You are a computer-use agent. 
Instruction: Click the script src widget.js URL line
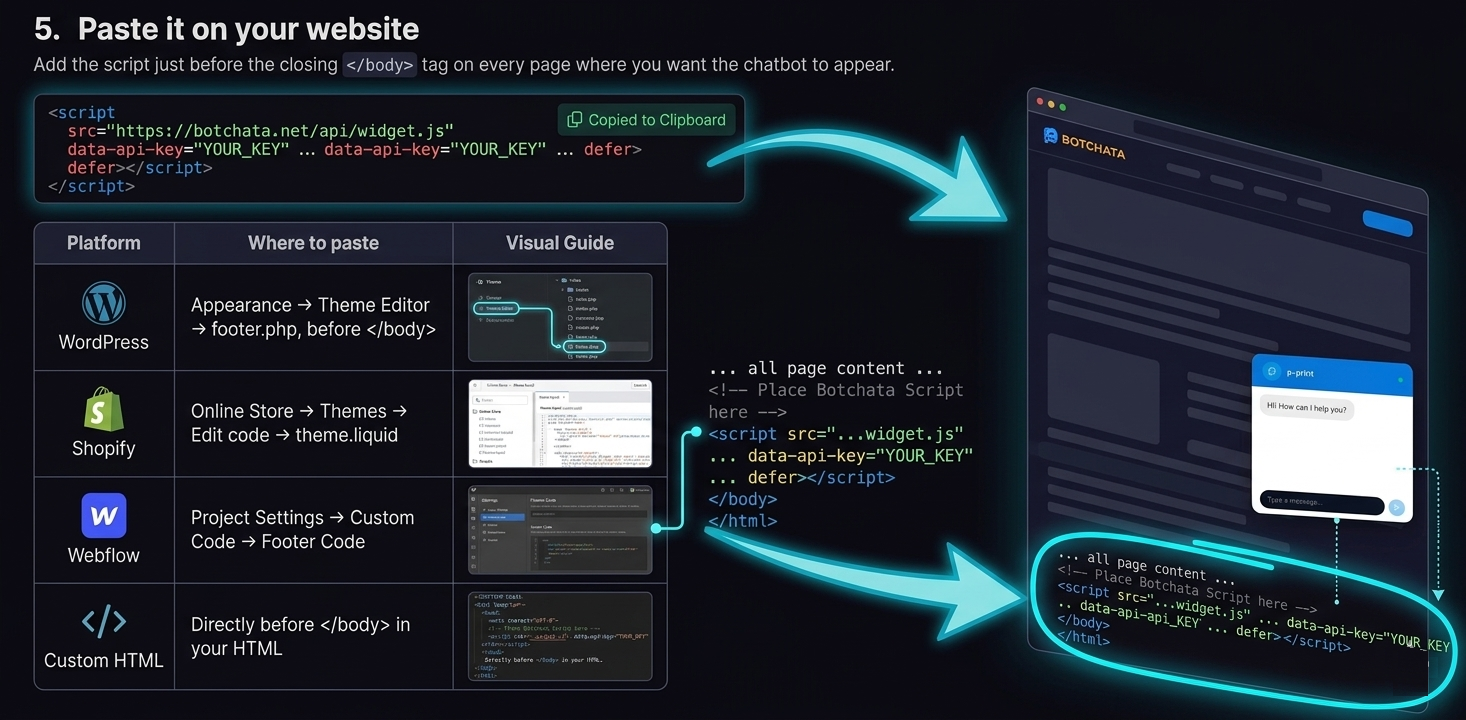[261, 131]
